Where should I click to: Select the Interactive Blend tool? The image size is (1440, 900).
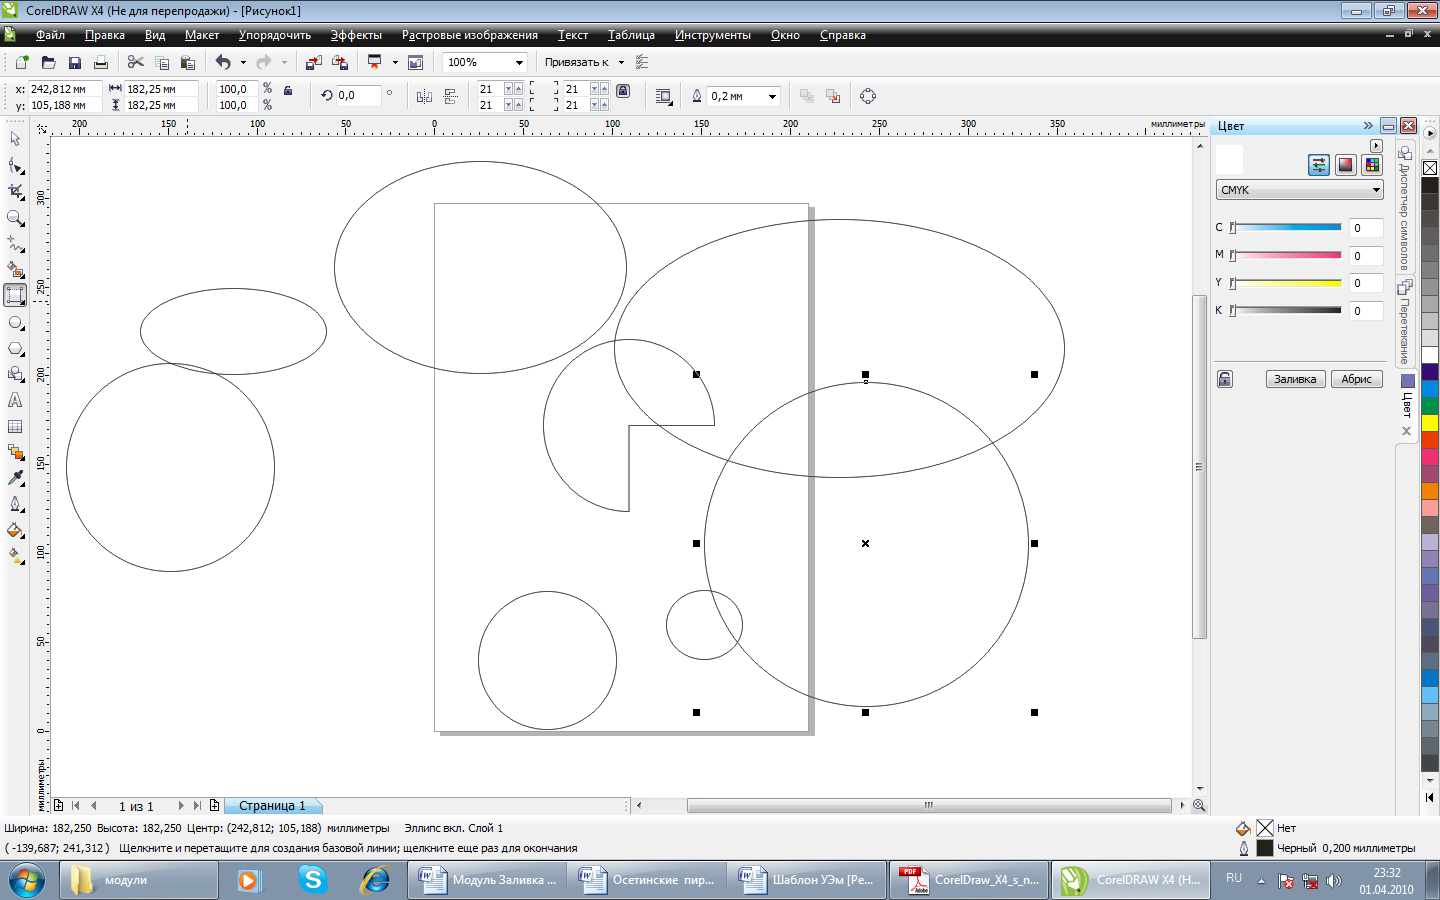coord(15,452)
